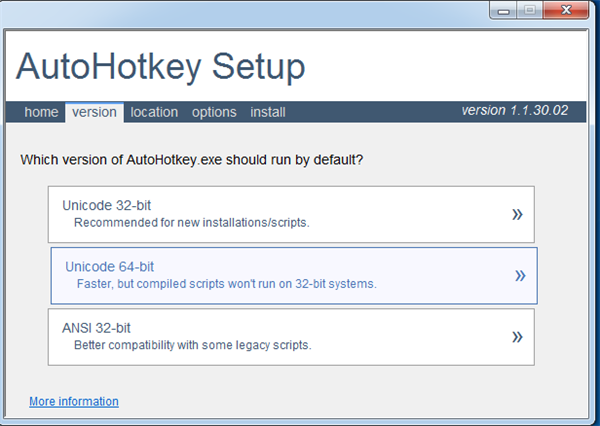This screenshot has height=426, width=600.
Task: Choose the ANSI 32-bit option
Action: click(96, 328)
